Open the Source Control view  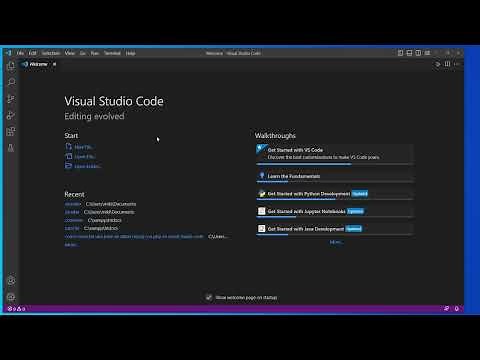11,99
